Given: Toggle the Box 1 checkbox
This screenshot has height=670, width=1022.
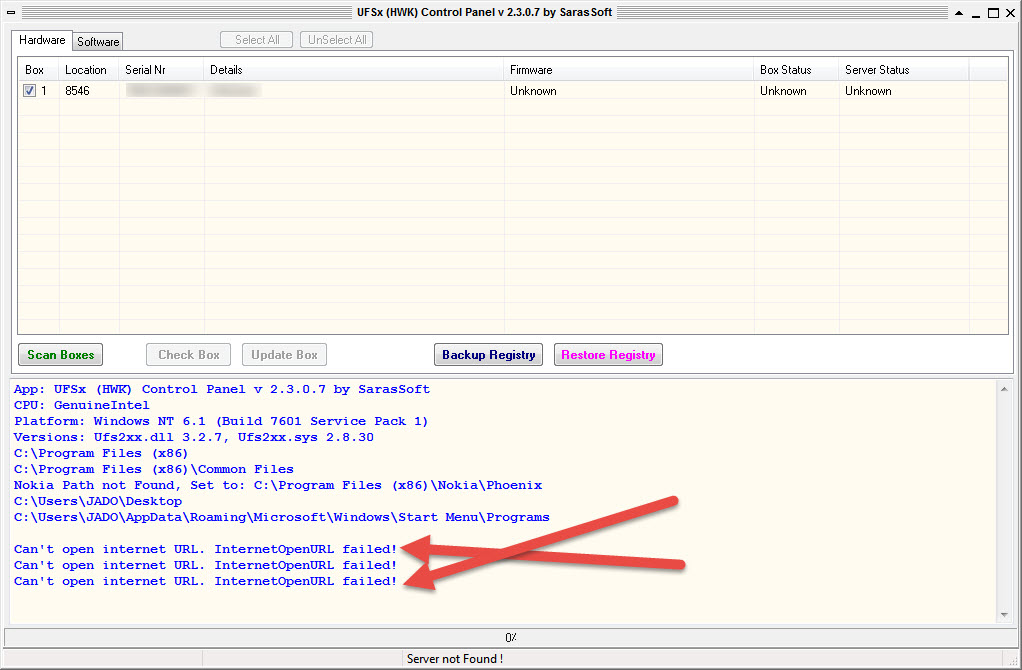Looking at the screenshot, I should point(29,91).
